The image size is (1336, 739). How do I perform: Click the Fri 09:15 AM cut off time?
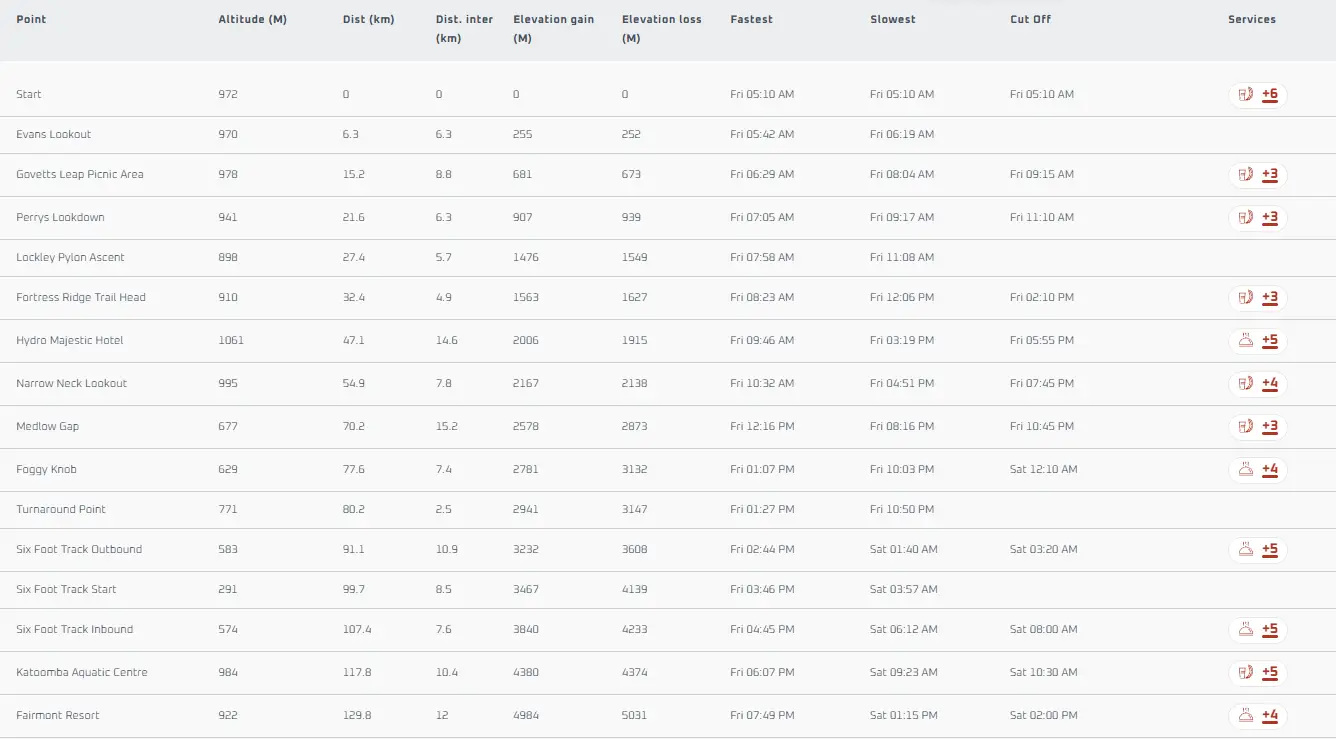(1042, 174)
